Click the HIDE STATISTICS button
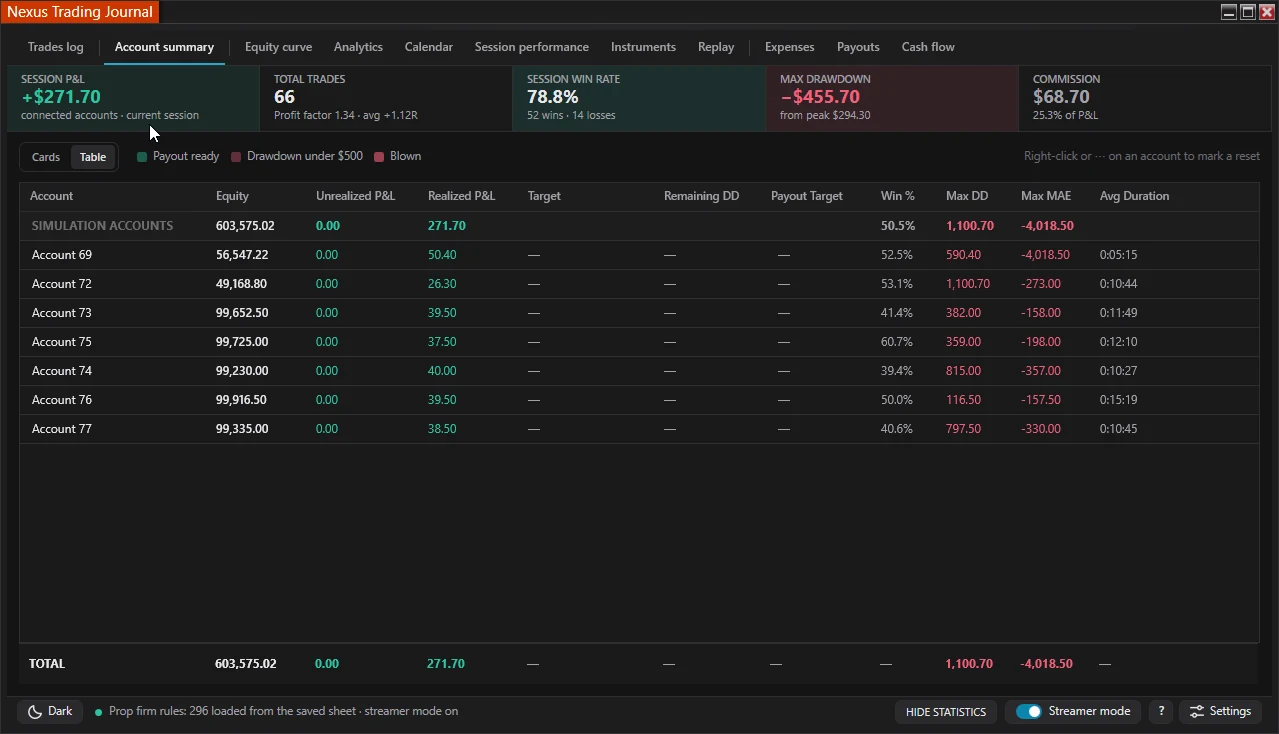Image resolution: width=1279 pixels, height=734 pixels. [x=946, y=712]
